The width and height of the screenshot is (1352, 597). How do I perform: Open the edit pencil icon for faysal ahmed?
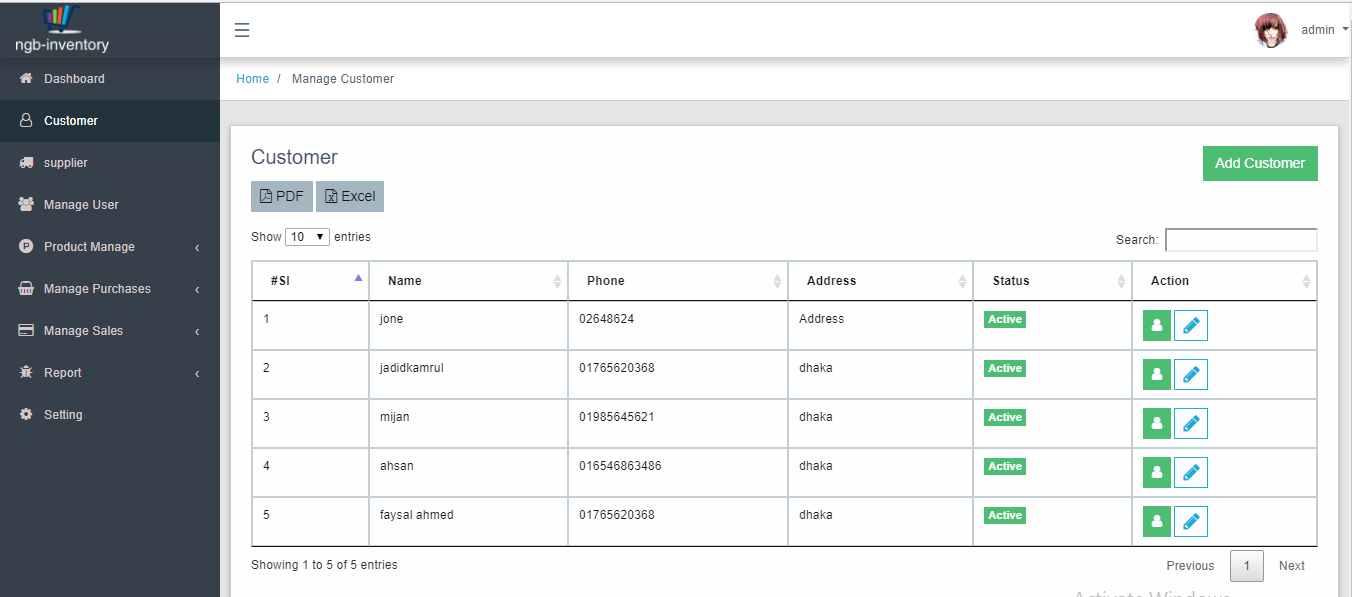point(1190,521)
